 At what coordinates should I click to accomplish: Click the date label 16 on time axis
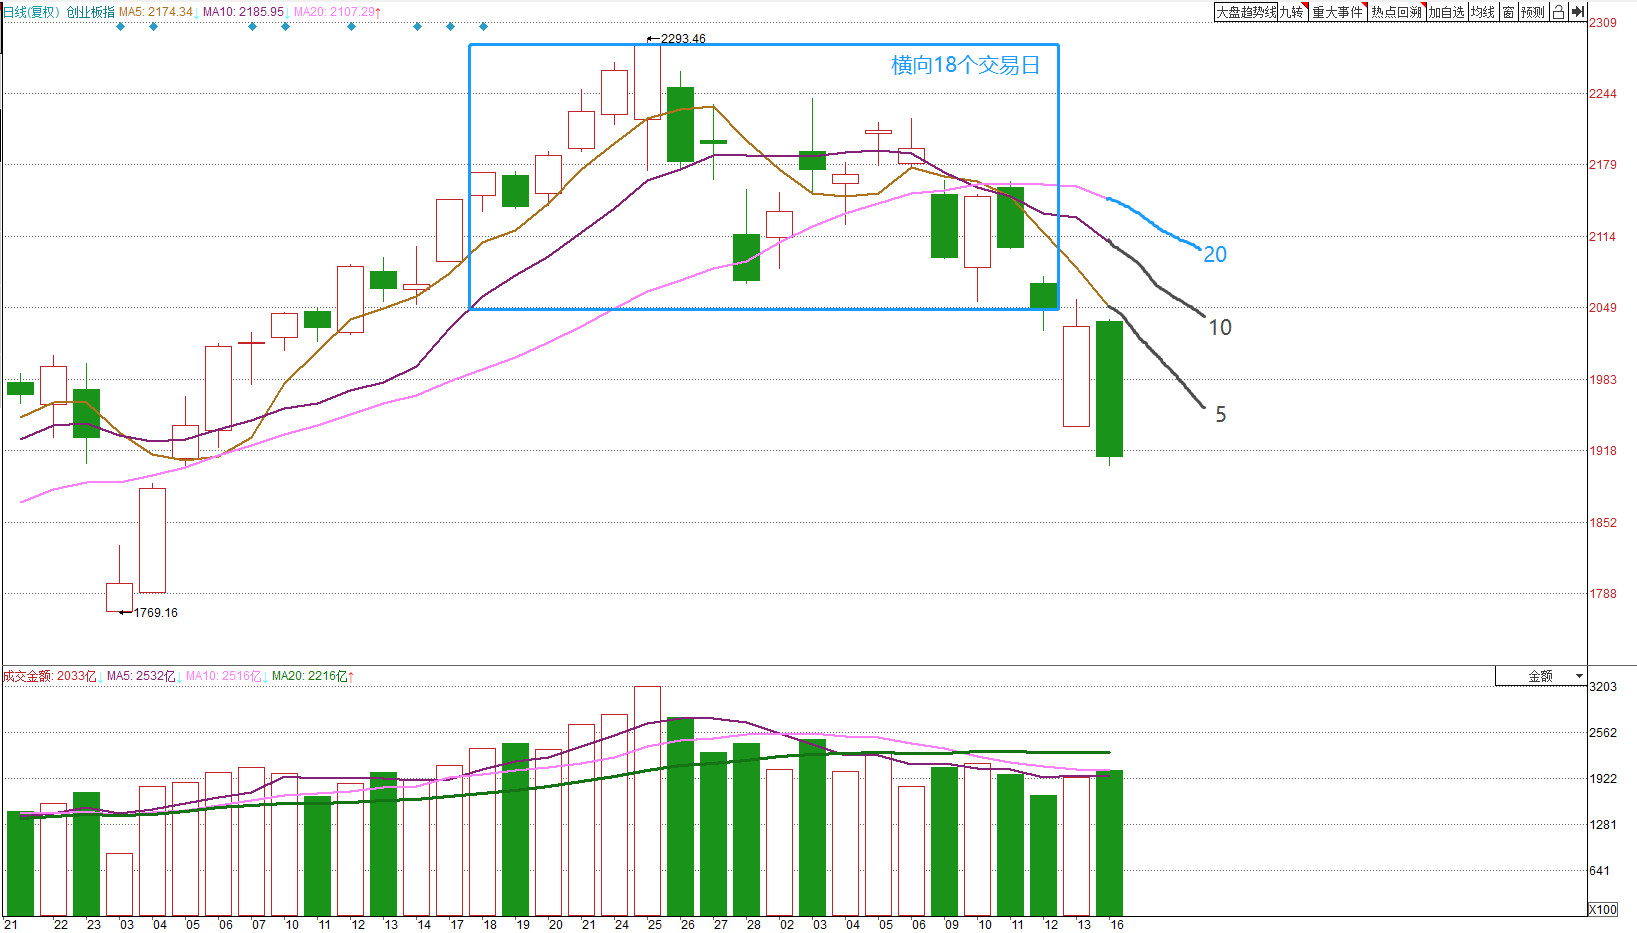click(1117, 924)
